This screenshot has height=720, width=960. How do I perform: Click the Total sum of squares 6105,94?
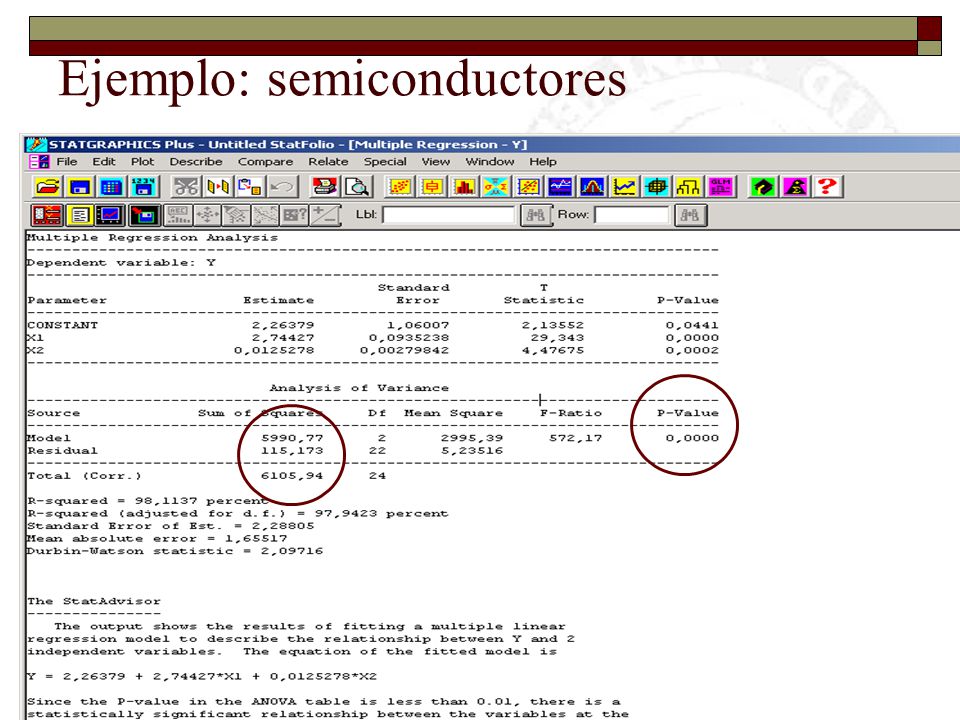(292, 476)
